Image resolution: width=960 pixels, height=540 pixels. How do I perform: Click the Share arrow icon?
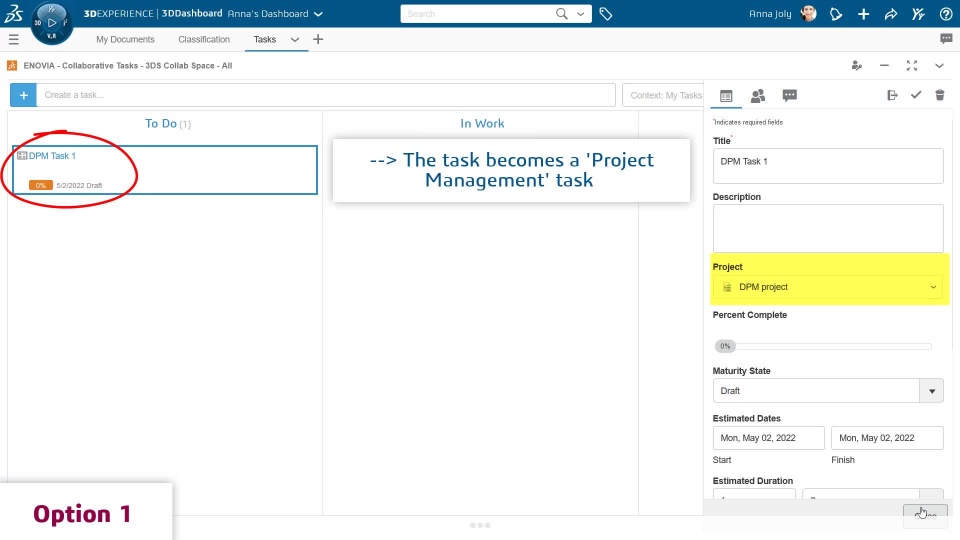point(890,13)
